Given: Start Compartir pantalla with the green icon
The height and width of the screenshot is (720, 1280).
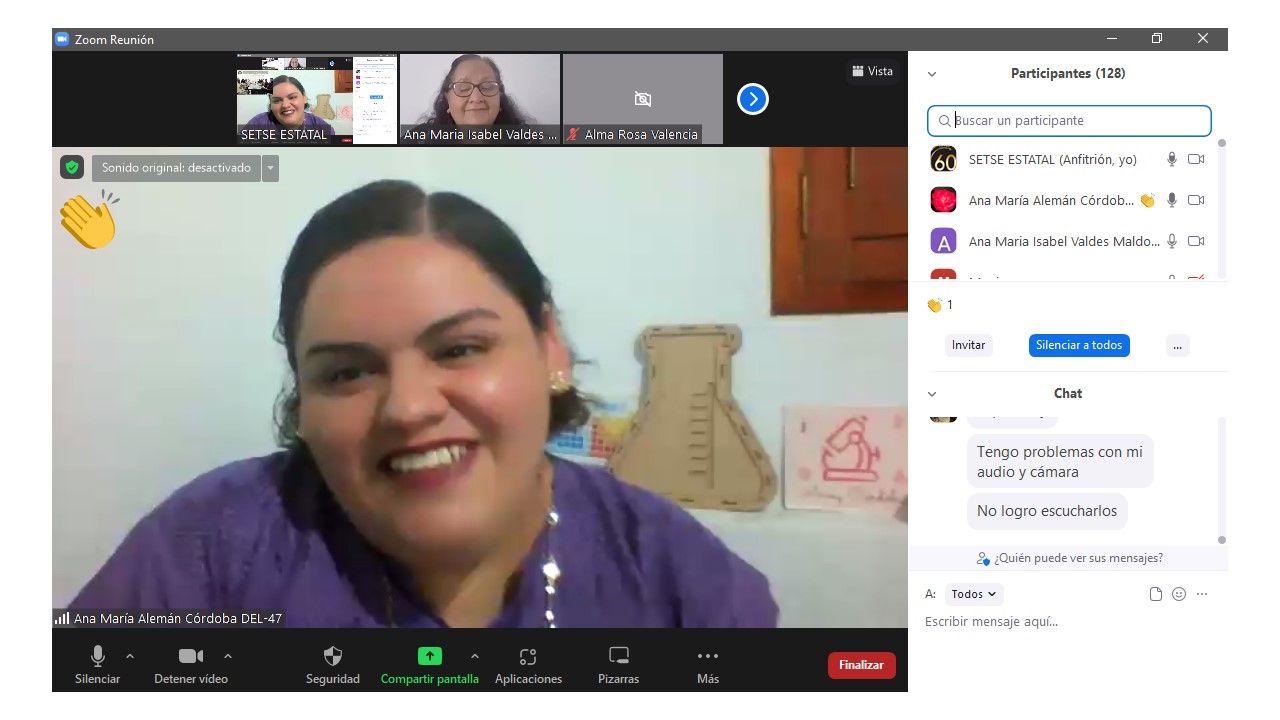Looking at the screenshot, I should click(429, 656).
